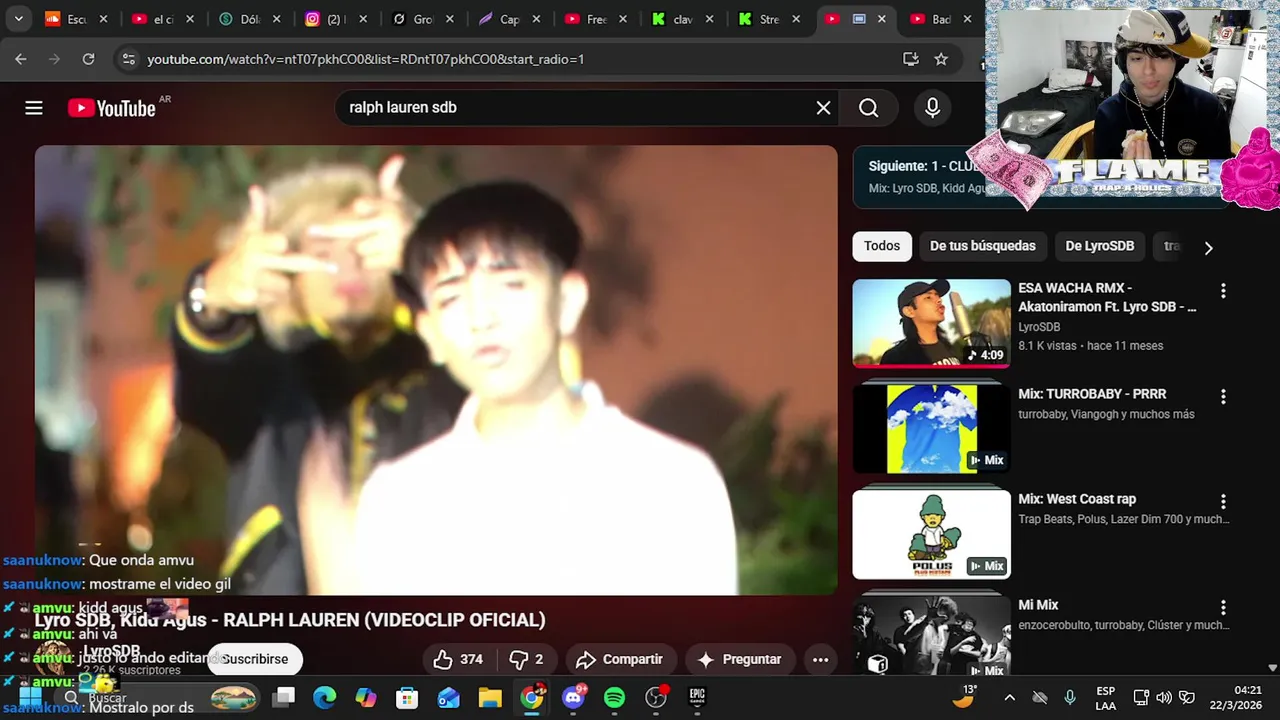Close the SoundCloud 'Escu' tab
1280x720 pixels.
click(x=103, y=19)
